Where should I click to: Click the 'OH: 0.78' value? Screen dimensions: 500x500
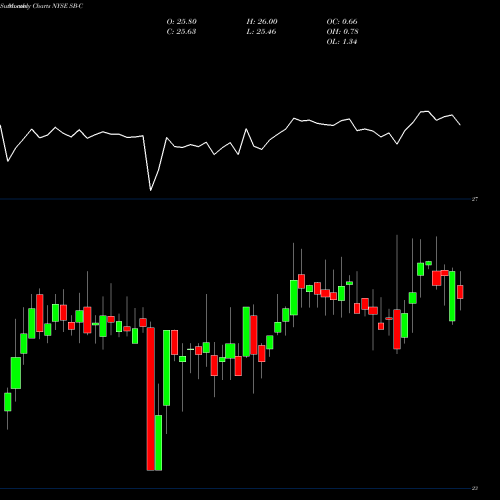pos(342,32)
